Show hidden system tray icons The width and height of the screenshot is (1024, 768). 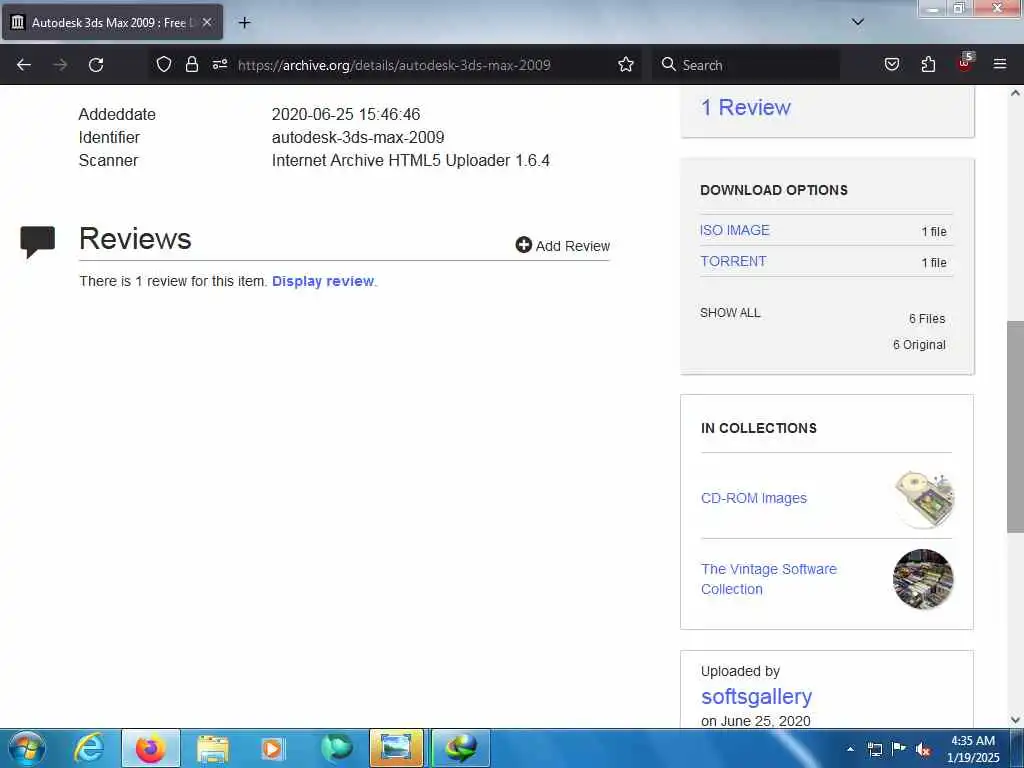[x=850, y=749]
